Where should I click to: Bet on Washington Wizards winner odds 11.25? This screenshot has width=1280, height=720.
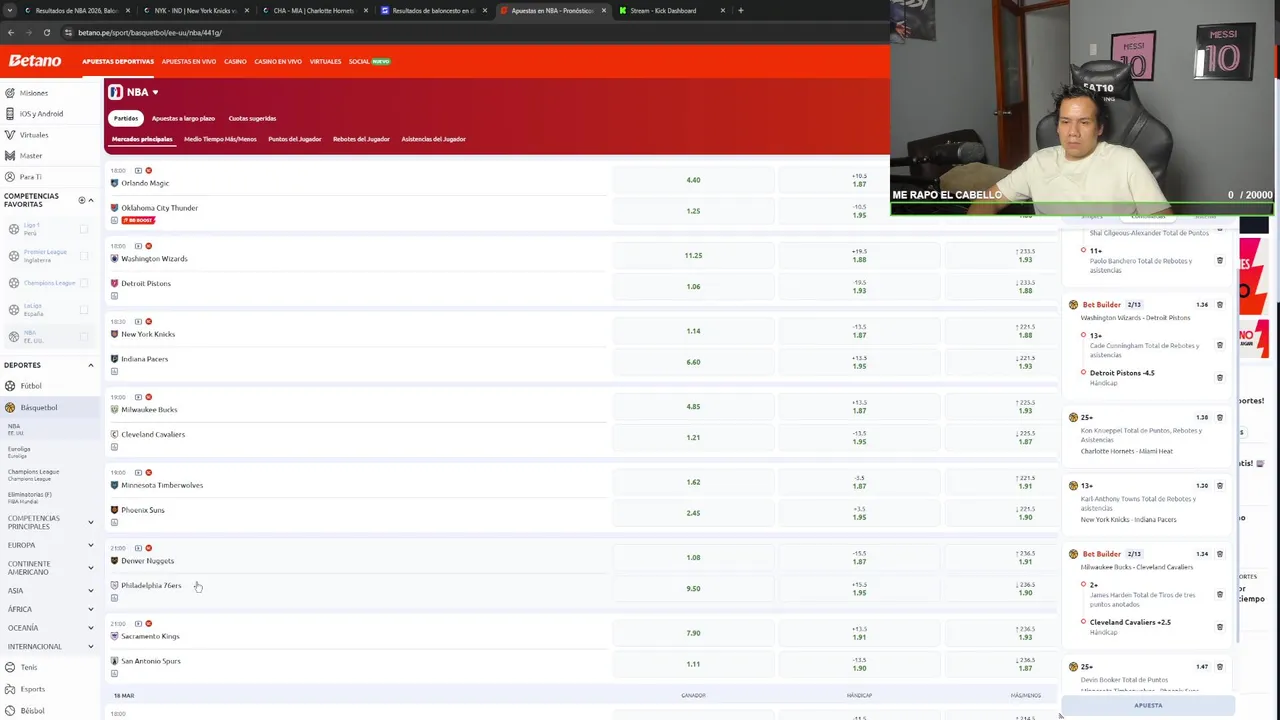[693, 256]
